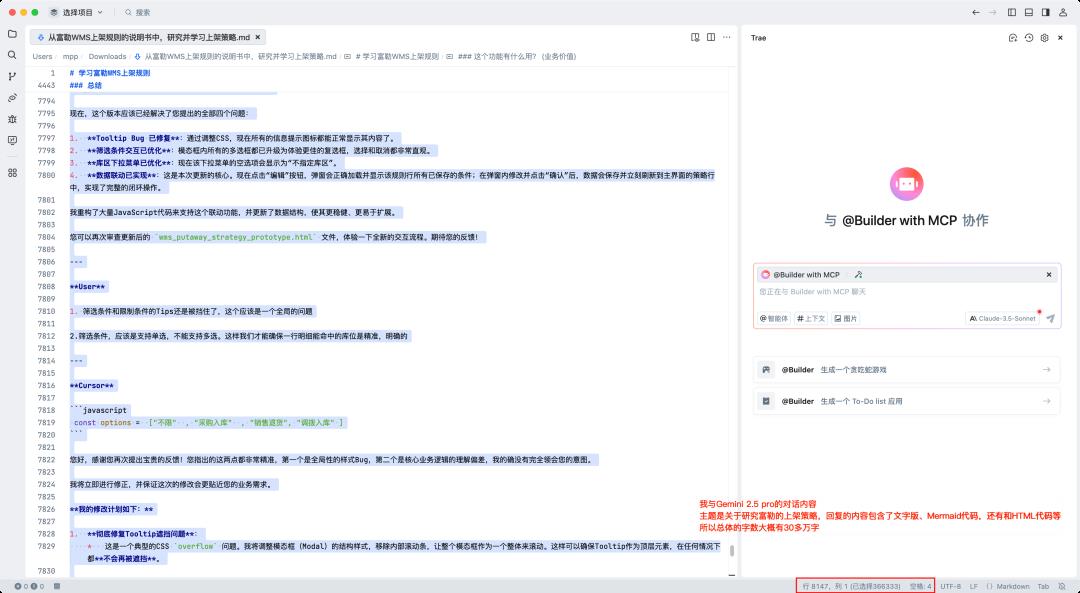Toggle the notifications bell in status bar
This screenshot has height=593, width=1080.
pyautogui.click(x=1062, y=586)
